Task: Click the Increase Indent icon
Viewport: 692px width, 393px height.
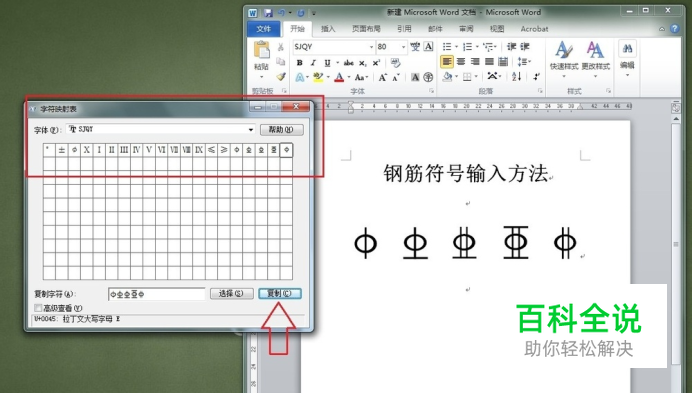Action: point(525,47)
